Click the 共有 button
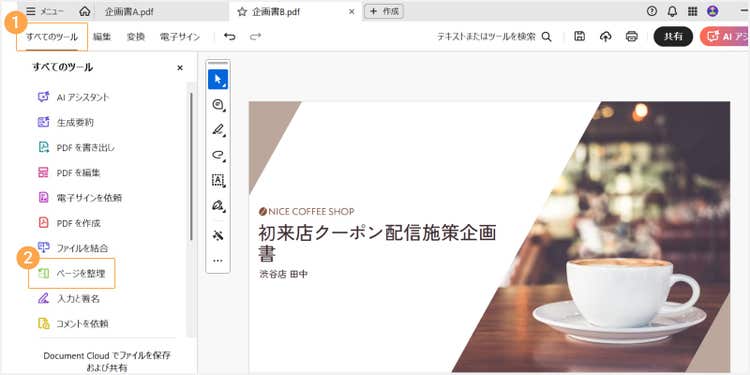Viewport: 750px width, 375px height. (x=673, y=36)
